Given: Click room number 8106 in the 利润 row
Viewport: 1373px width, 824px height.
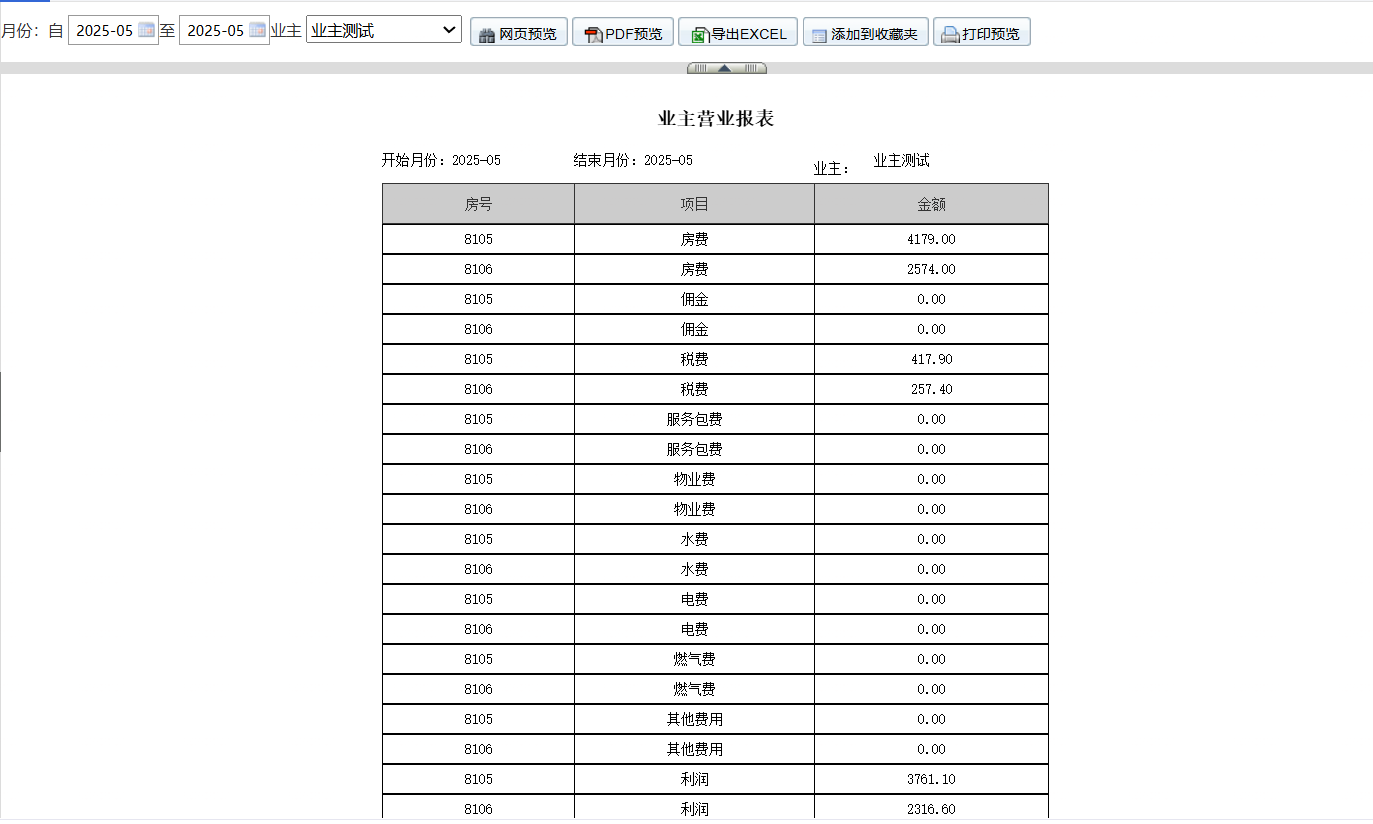Looking at the screenshot, I should [478, 809].
